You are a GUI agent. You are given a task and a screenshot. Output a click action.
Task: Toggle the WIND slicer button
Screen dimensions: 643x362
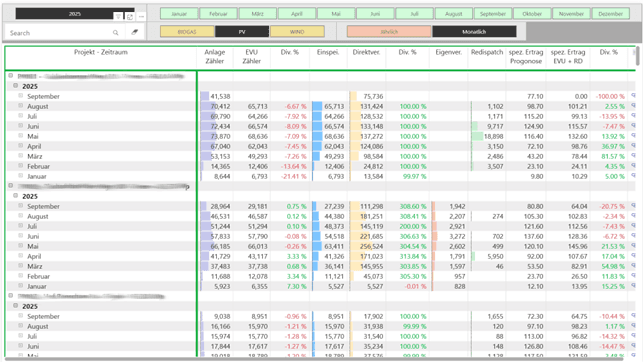point(297,32)
